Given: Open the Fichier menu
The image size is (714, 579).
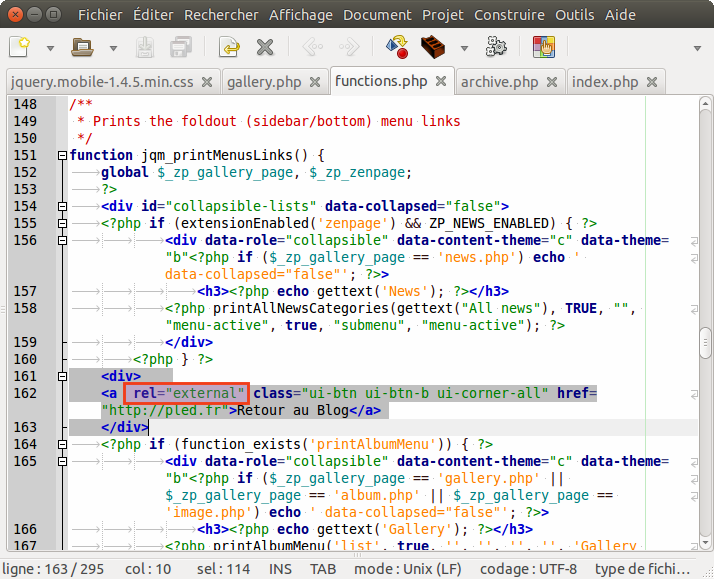Looking at the screenshot, I should pos(100,15).
